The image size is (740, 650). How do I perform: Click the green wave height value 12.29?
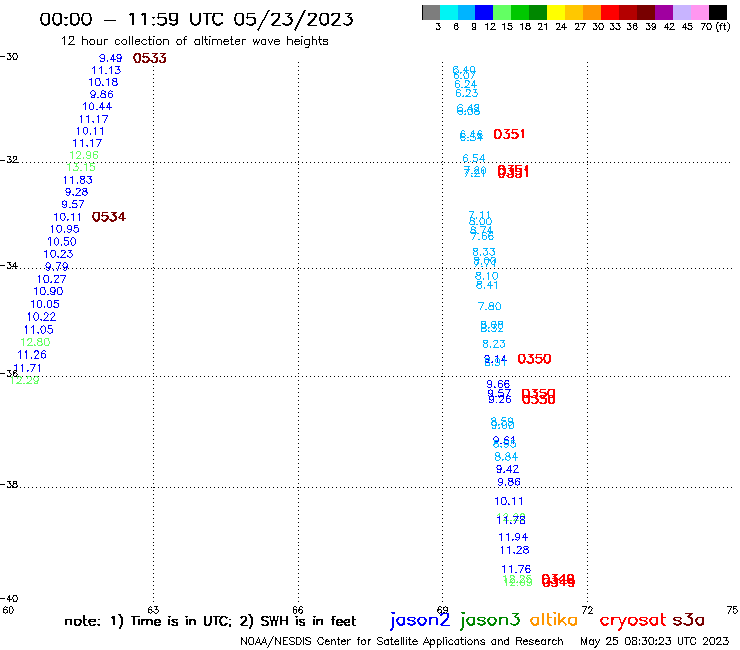coord(25,380)
